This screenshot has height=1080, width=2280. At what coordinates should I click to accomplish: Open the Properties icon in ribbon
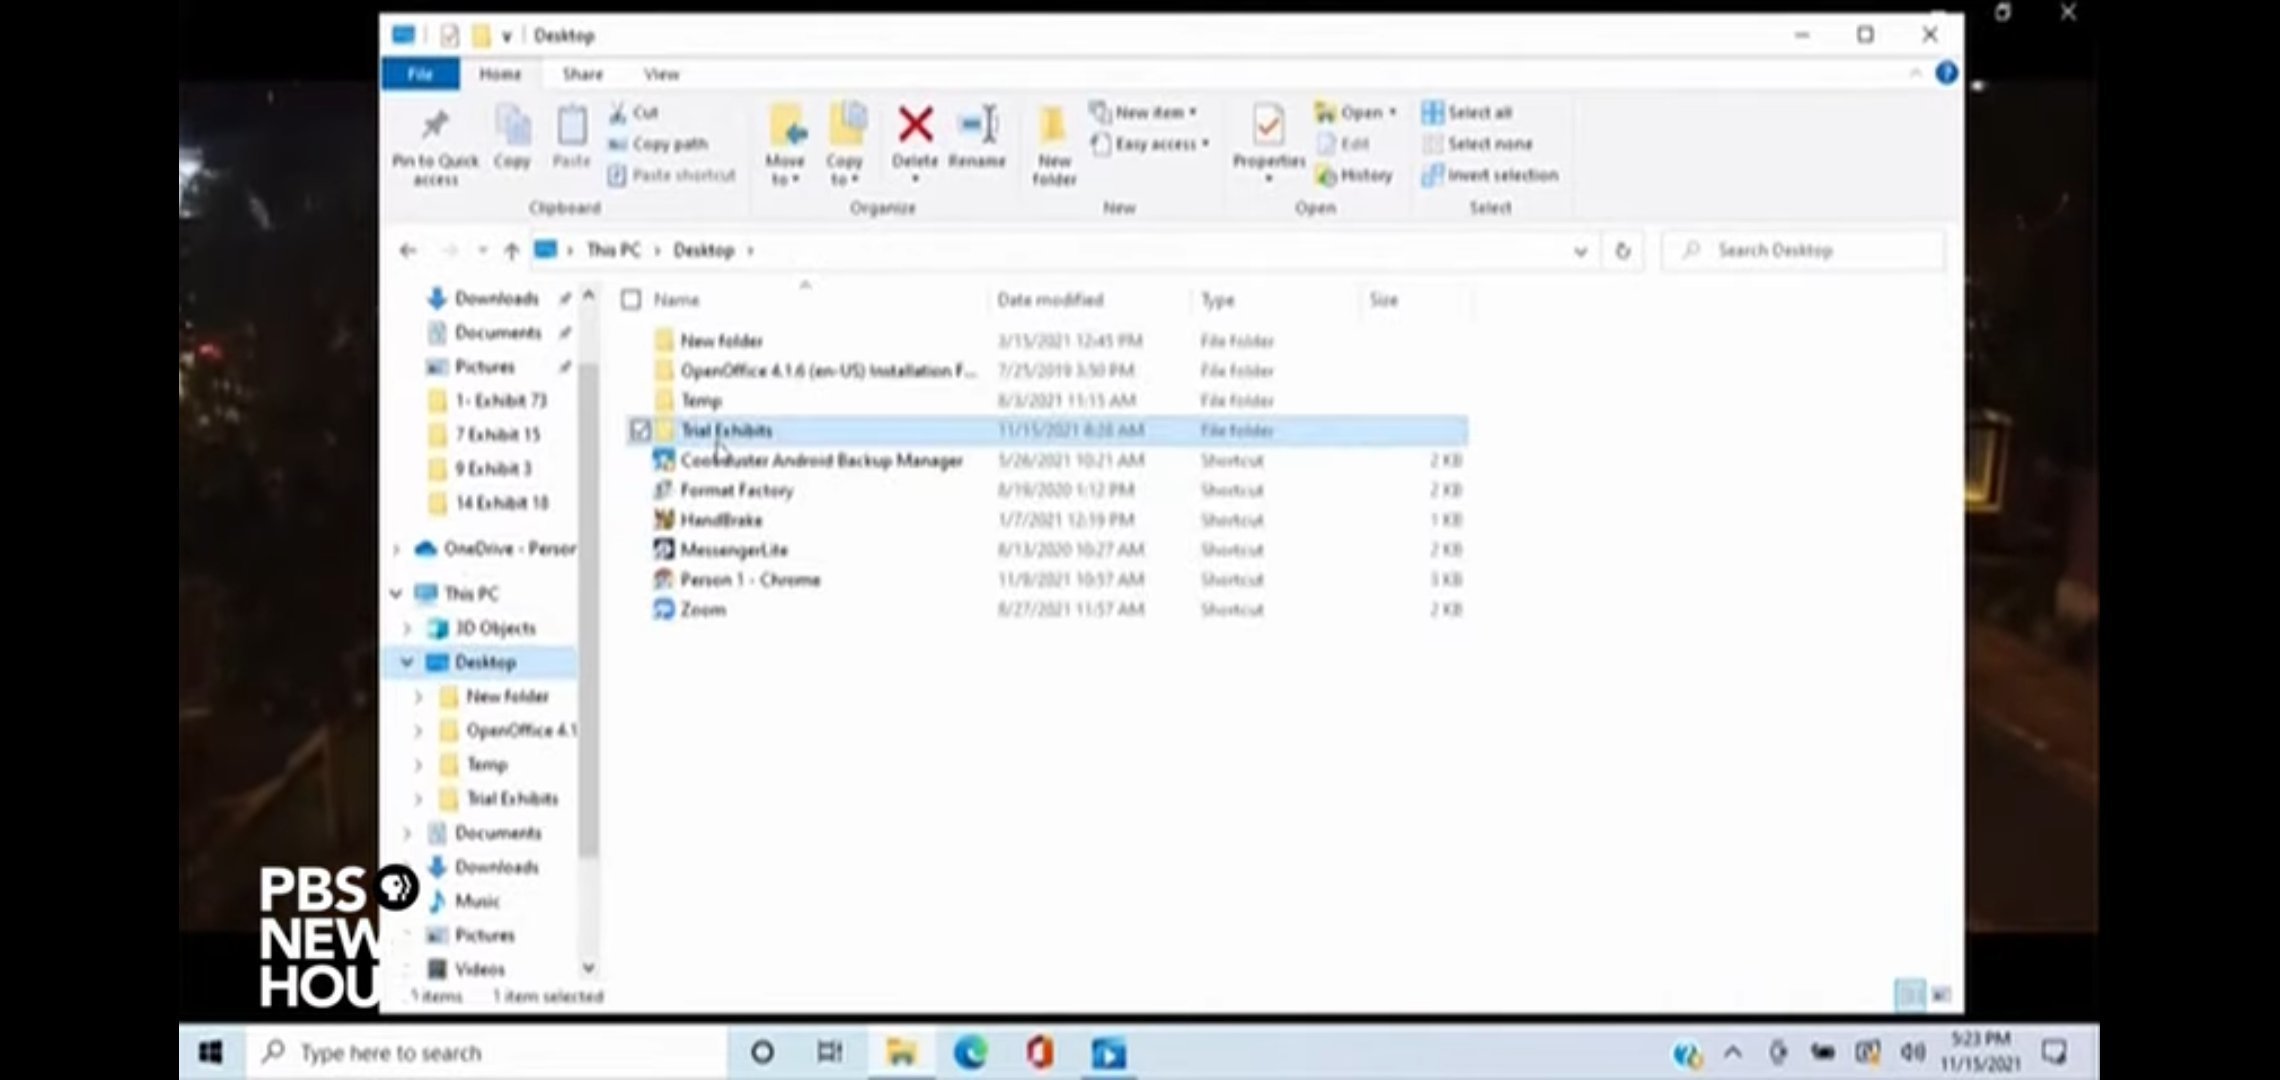click(1268, 127)
